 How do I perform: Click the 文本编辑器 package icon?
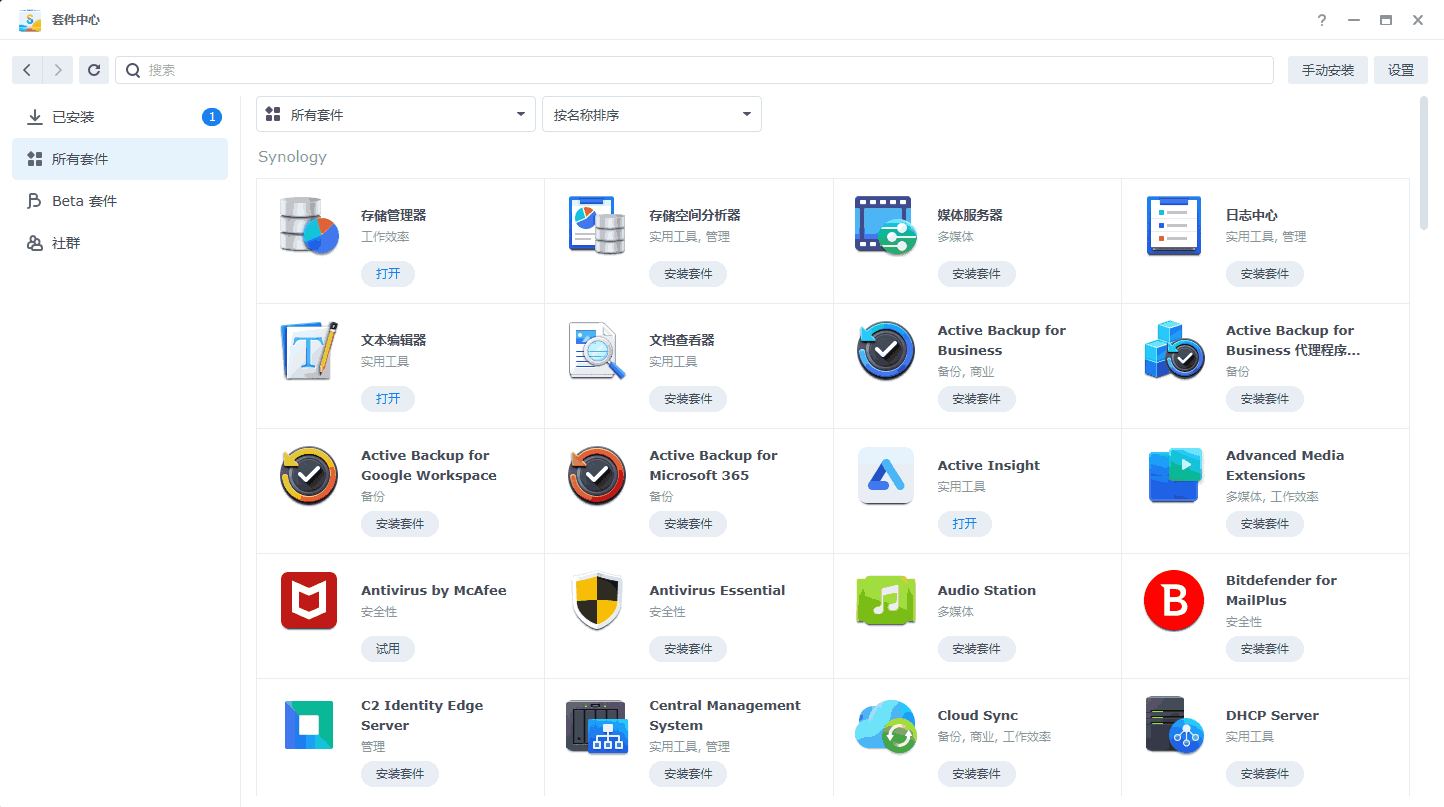click(x=309, y=350)
